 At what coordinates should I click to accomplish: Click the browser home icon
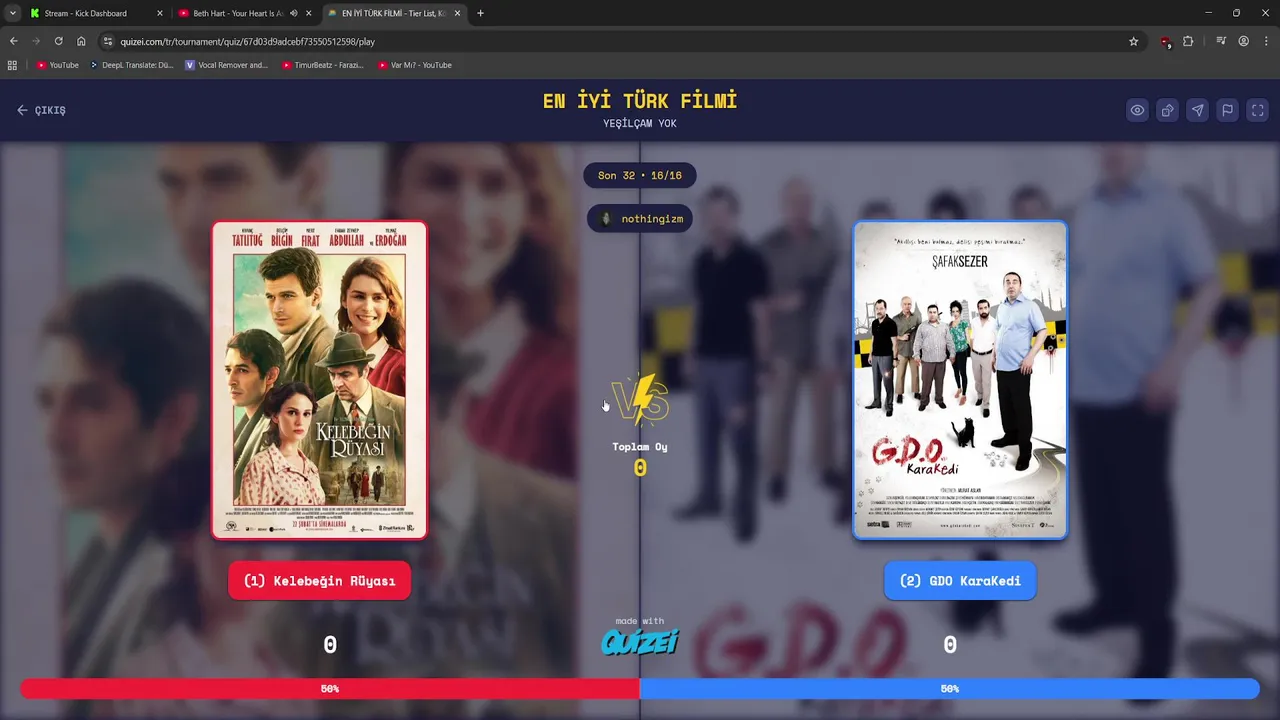click(81, 41)
